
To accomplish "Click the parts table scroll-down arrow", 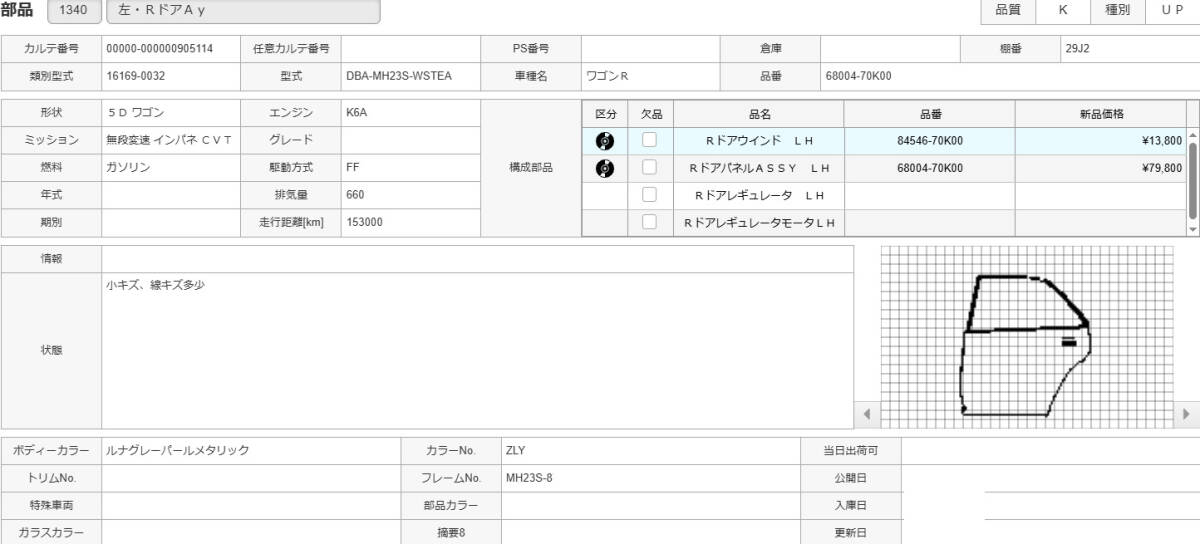I will click(1192, 229).
